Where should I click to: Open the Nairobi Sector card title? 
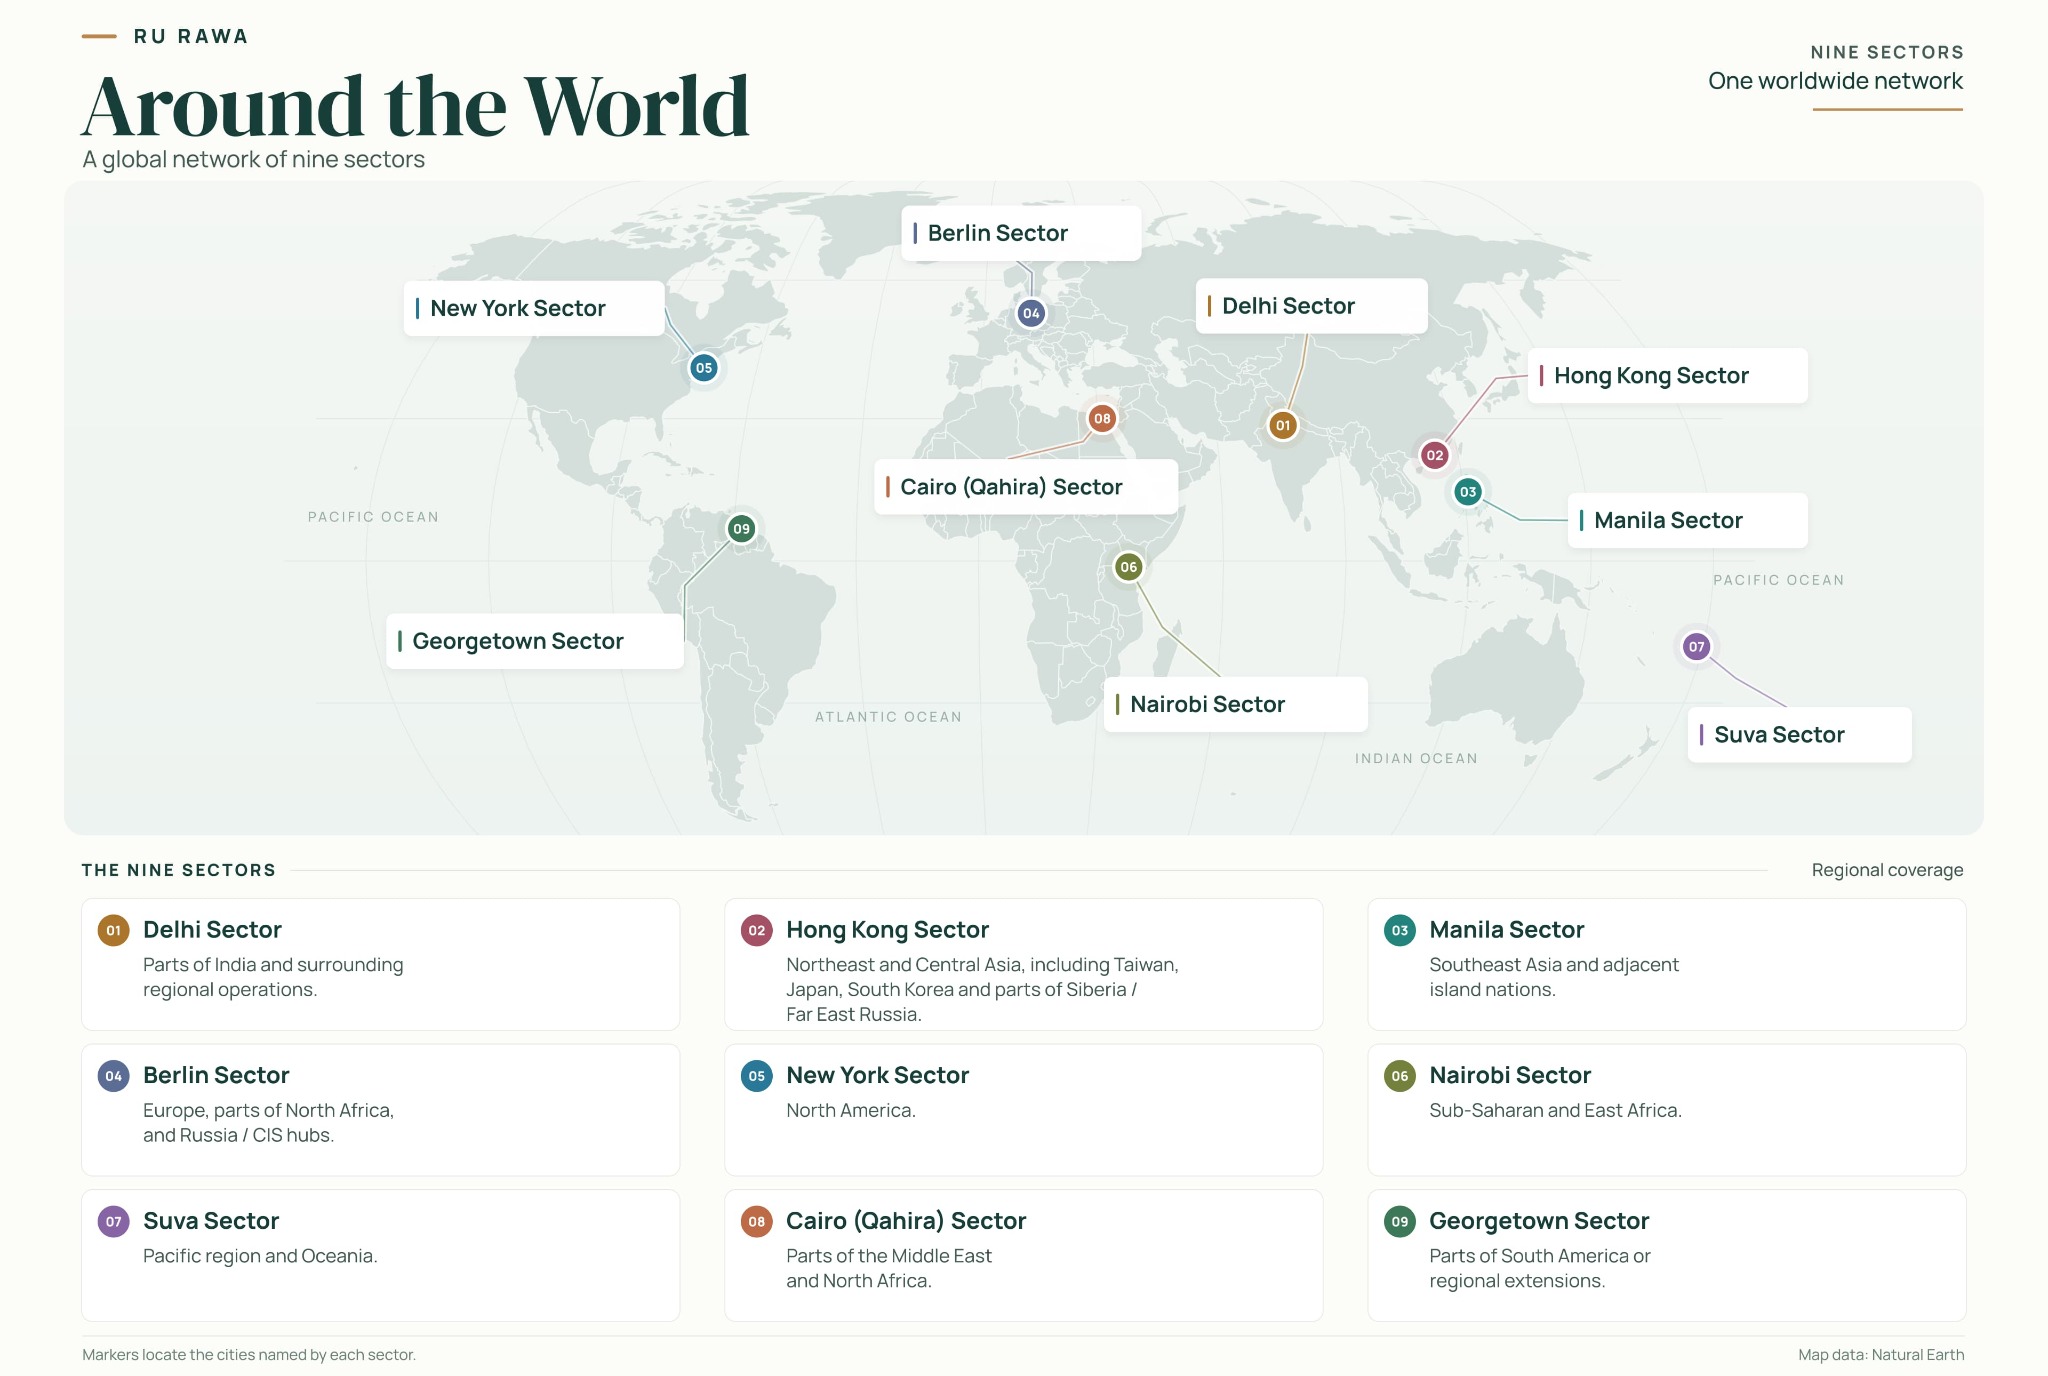1509,1076
